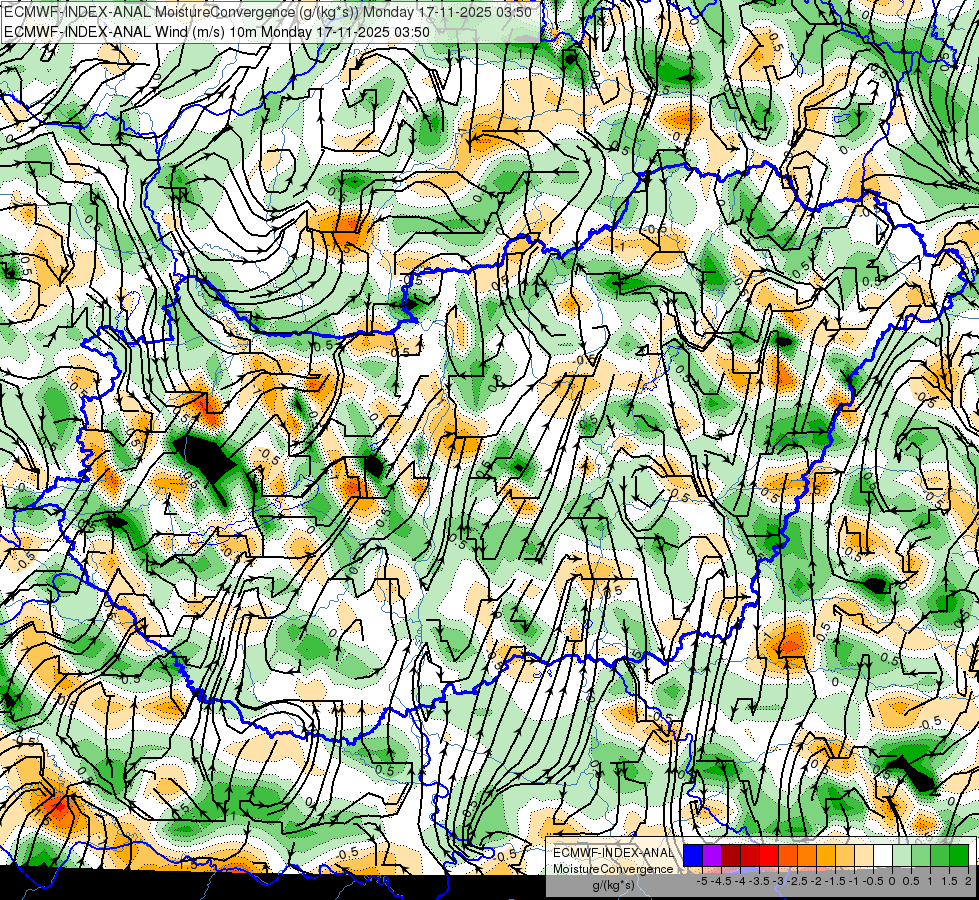979x900 pixels.
Task: Click the Wind 10m title line
Action: [x=217, y=31]
